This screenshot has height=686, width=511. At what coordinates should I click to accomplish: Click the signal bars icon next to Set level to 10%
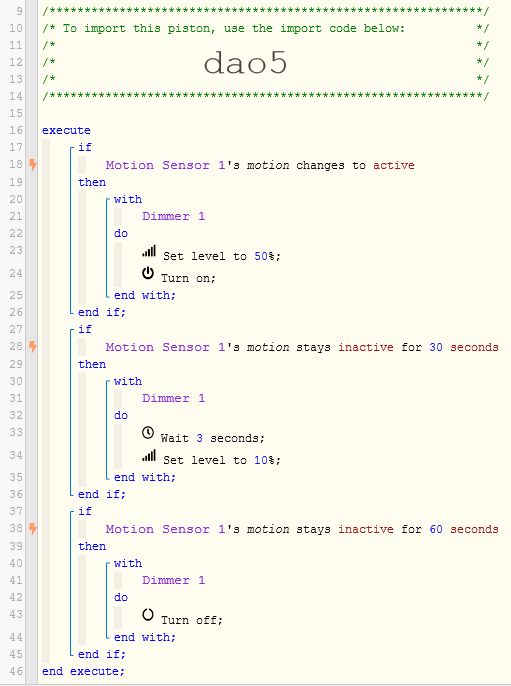coord(149,455)
